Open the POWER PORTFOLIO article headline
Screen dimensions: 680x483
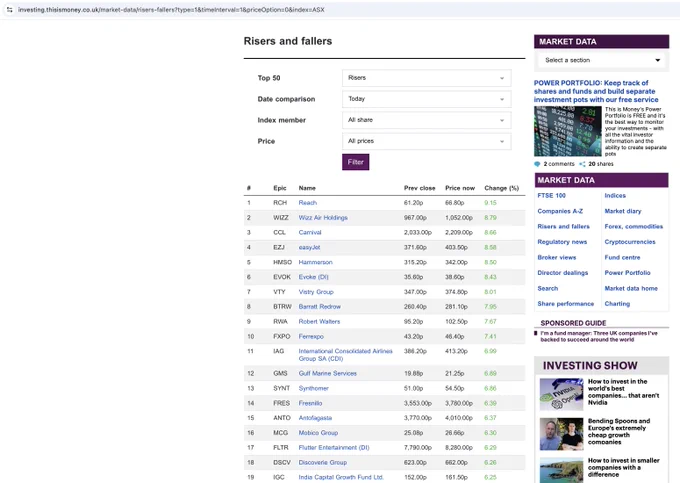pos(596,91)
